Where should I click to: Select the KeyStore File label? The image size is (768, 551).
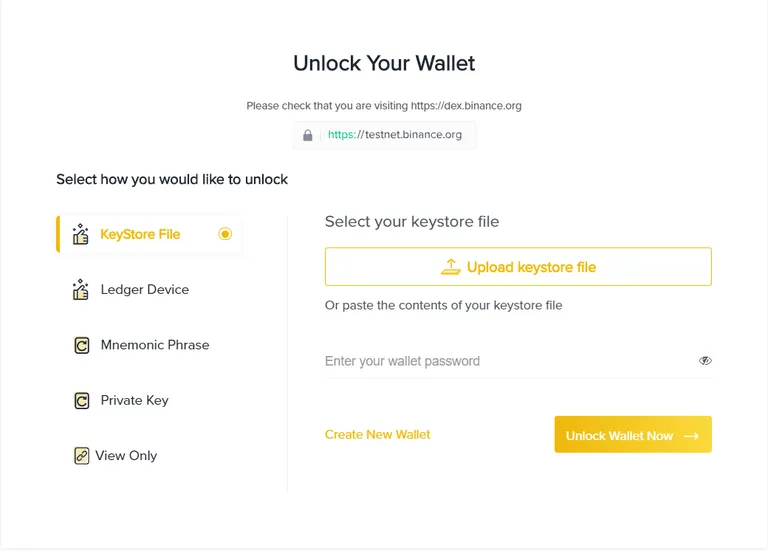click(x=140, y=234)
